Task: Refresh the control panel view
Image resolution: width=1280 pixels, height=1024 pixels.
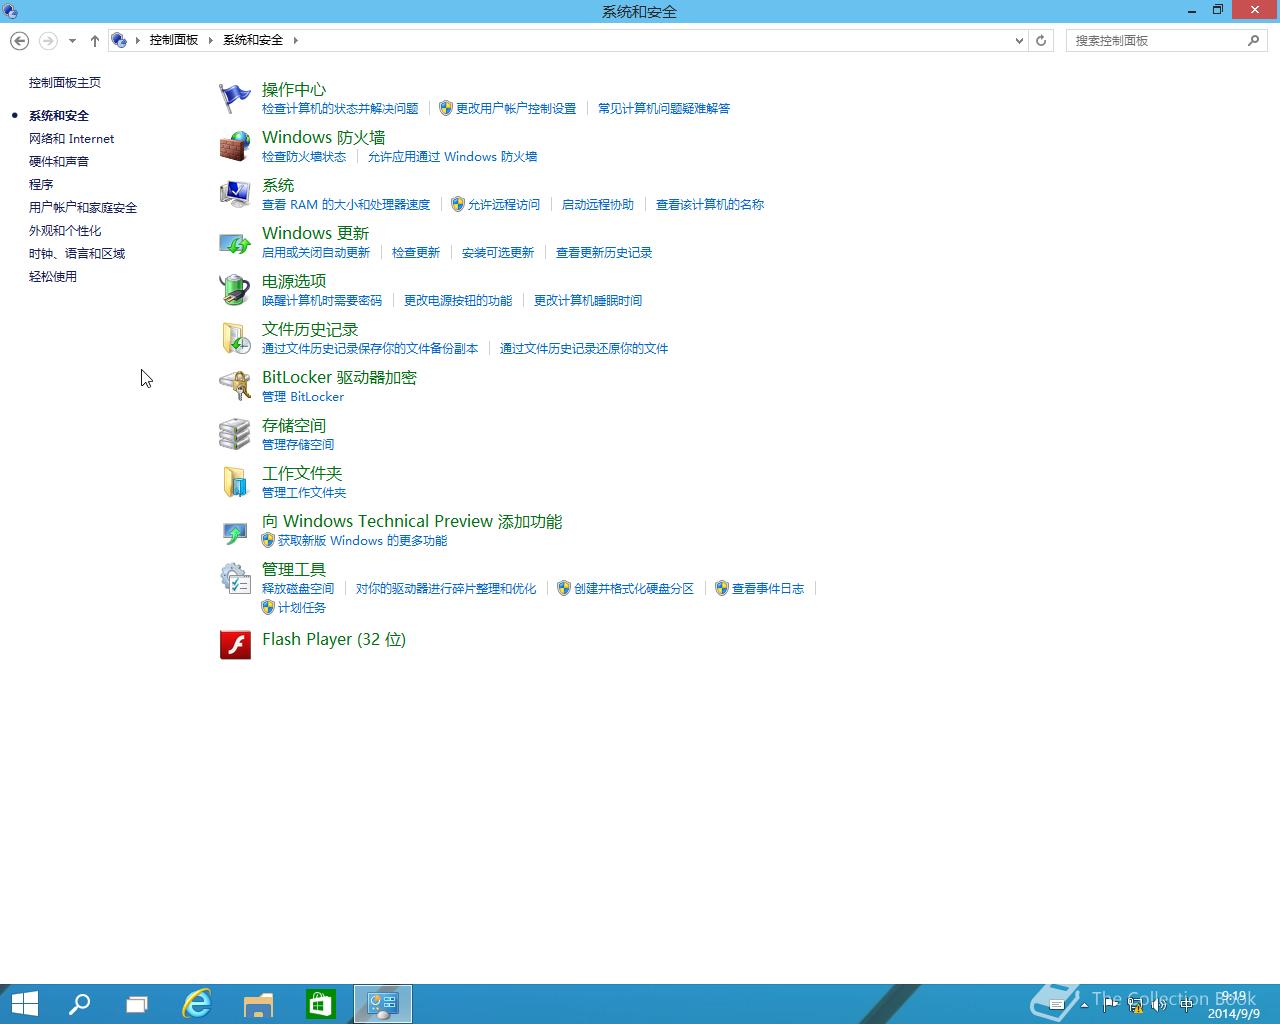Action: [1041, 40]
